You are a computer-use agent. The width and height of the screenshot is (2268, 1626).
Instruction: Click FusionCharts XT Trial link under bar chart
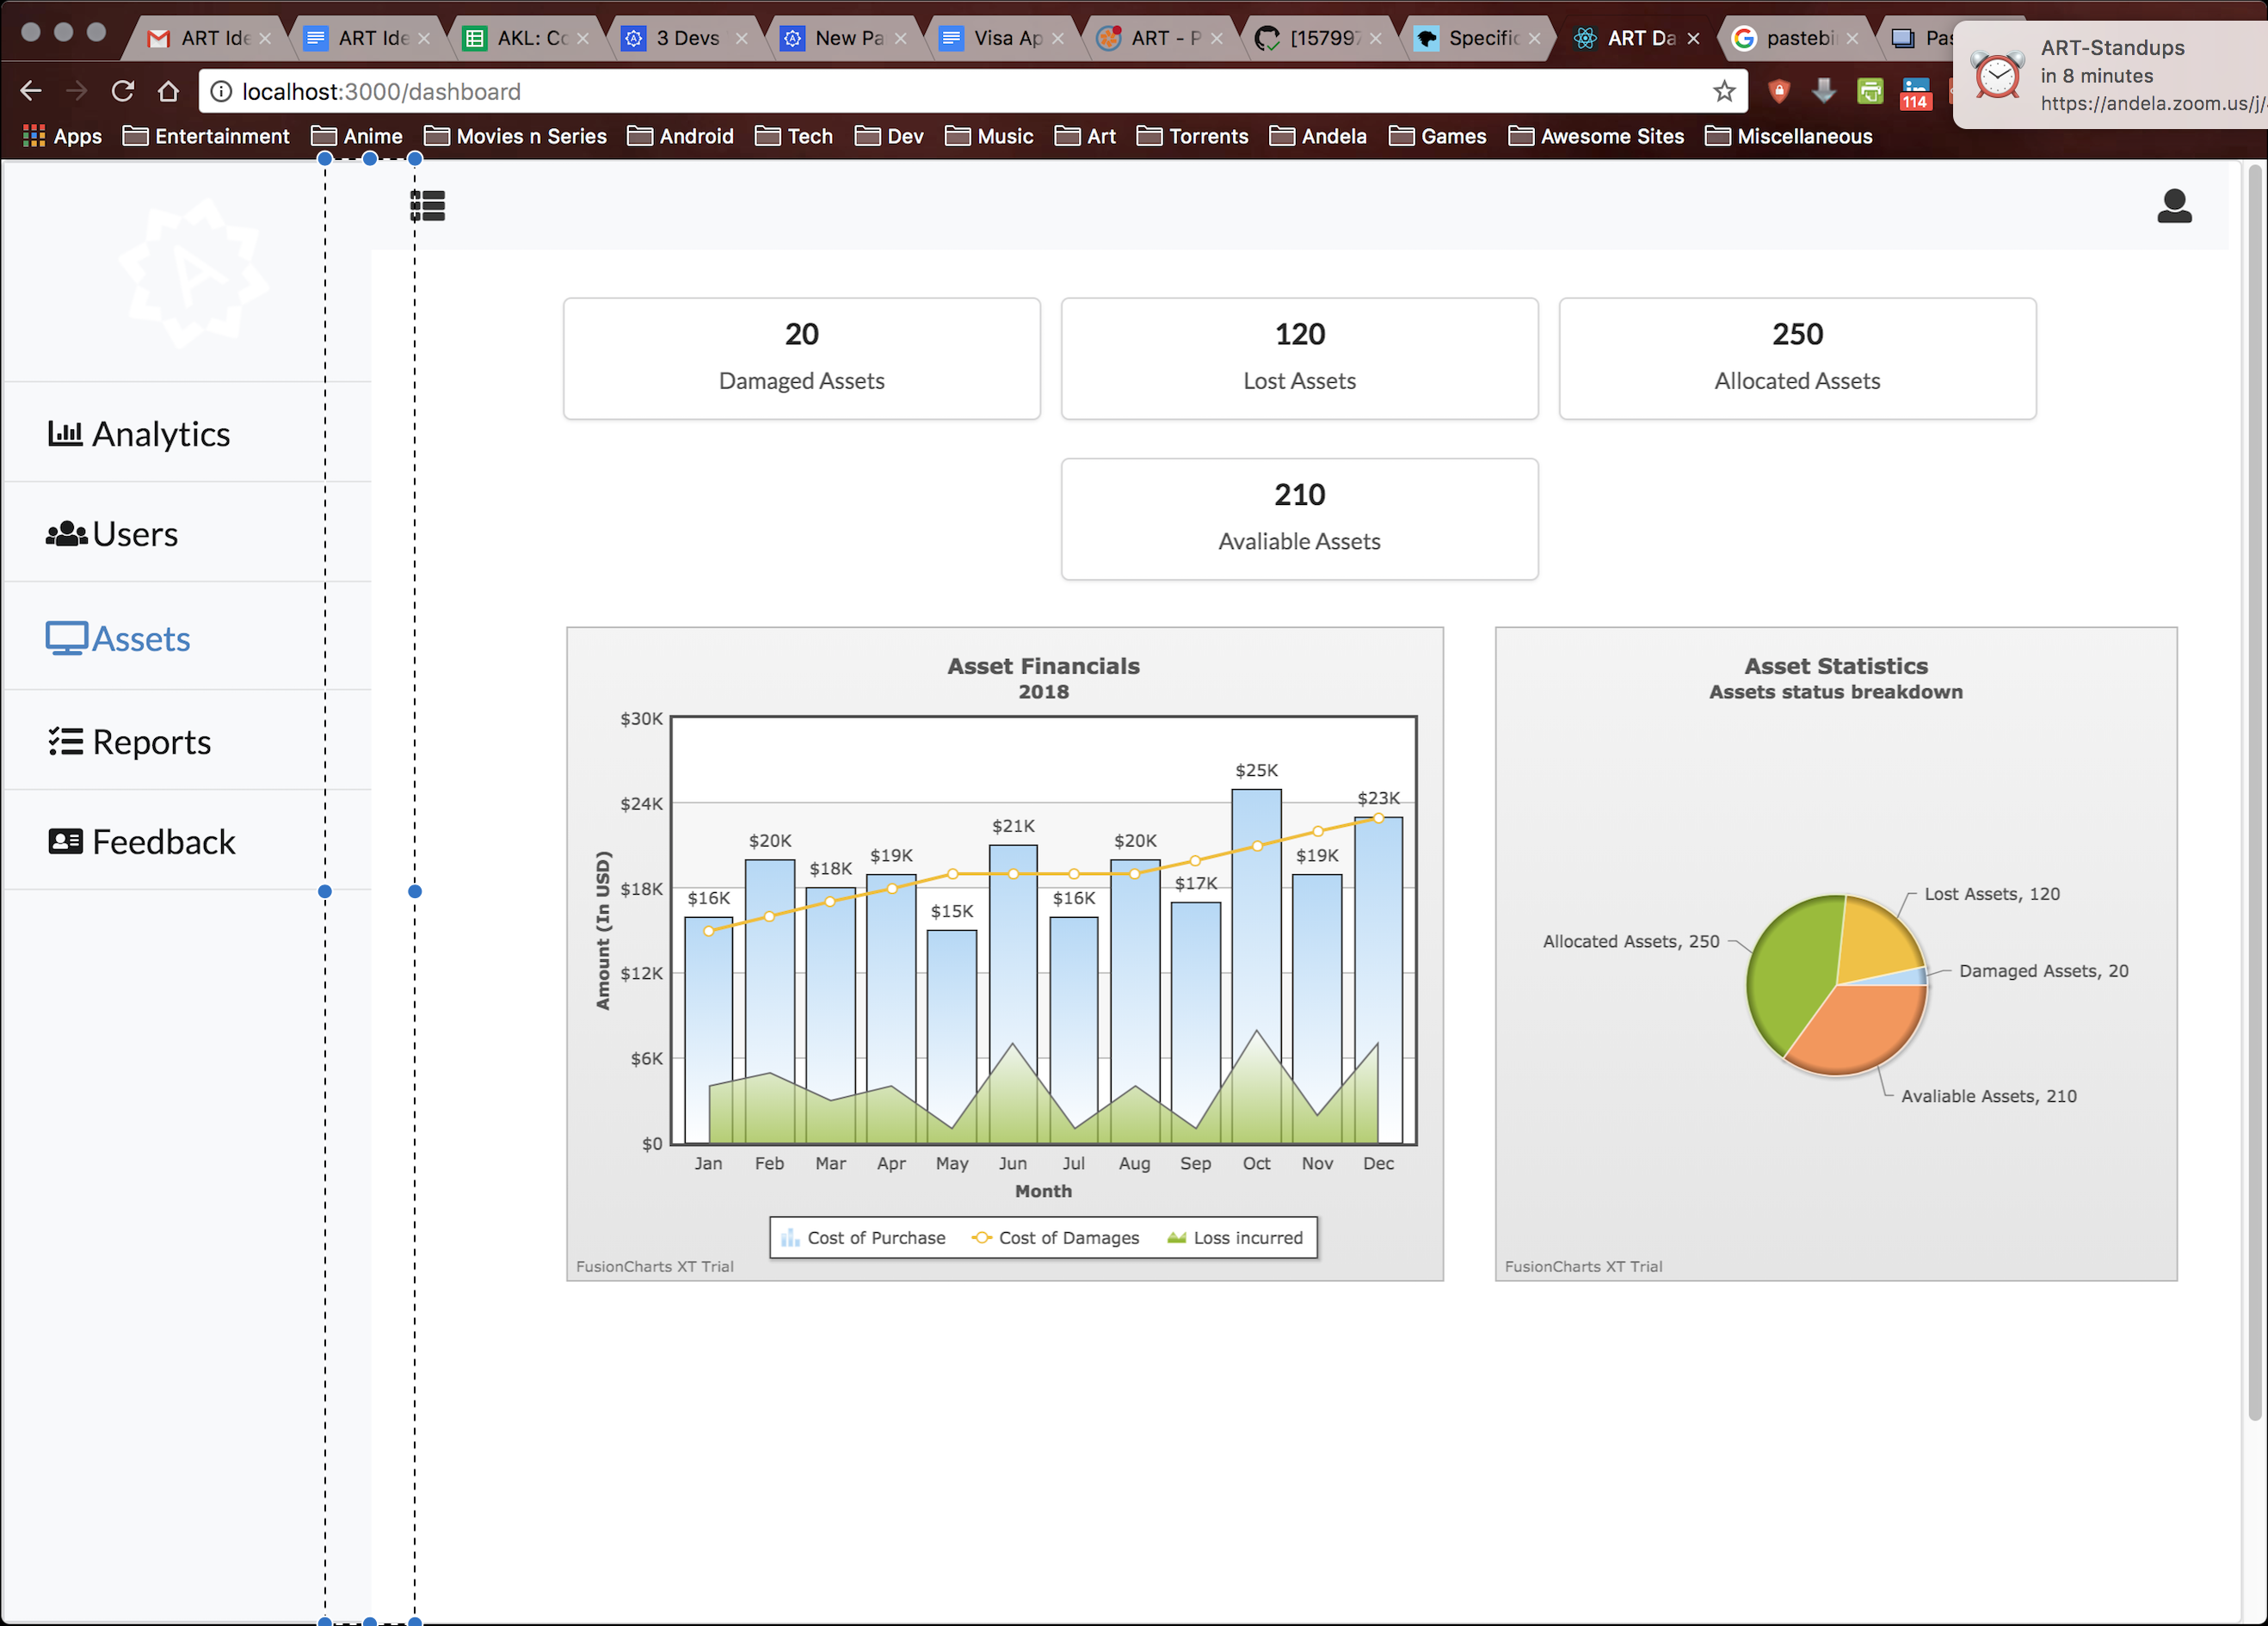[x=655, y=1266]
